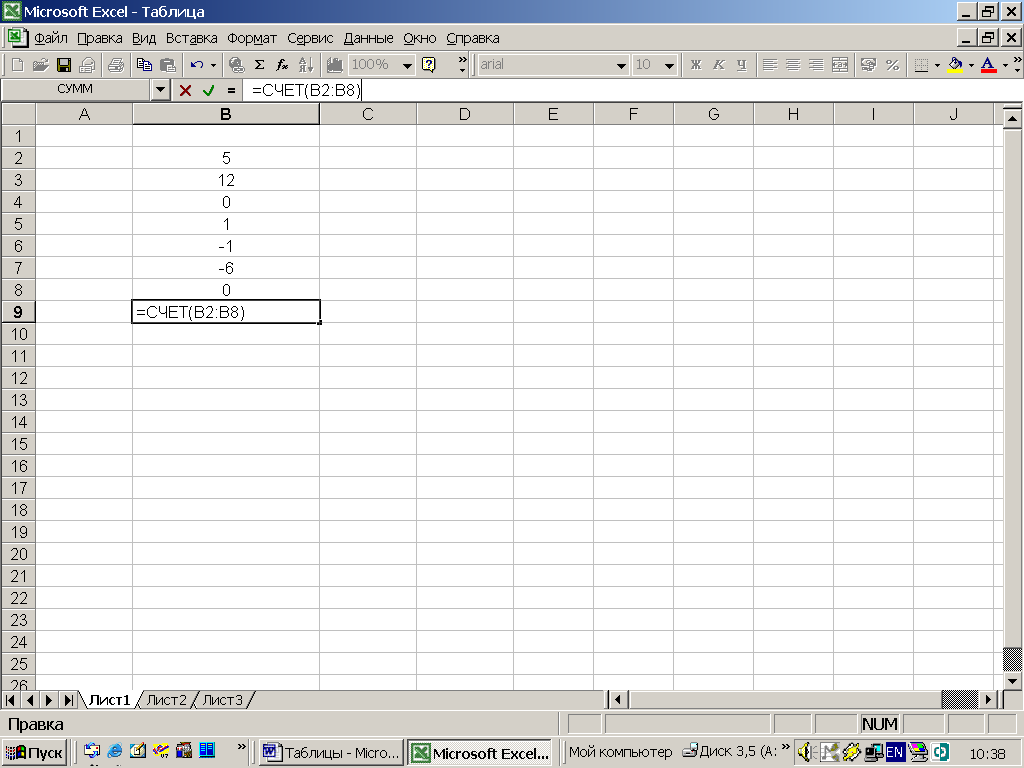Show more standard toolbar buttons chevron
Image resolution: width=1024 pixels, height=768 pixels.
tap(462, 63)
